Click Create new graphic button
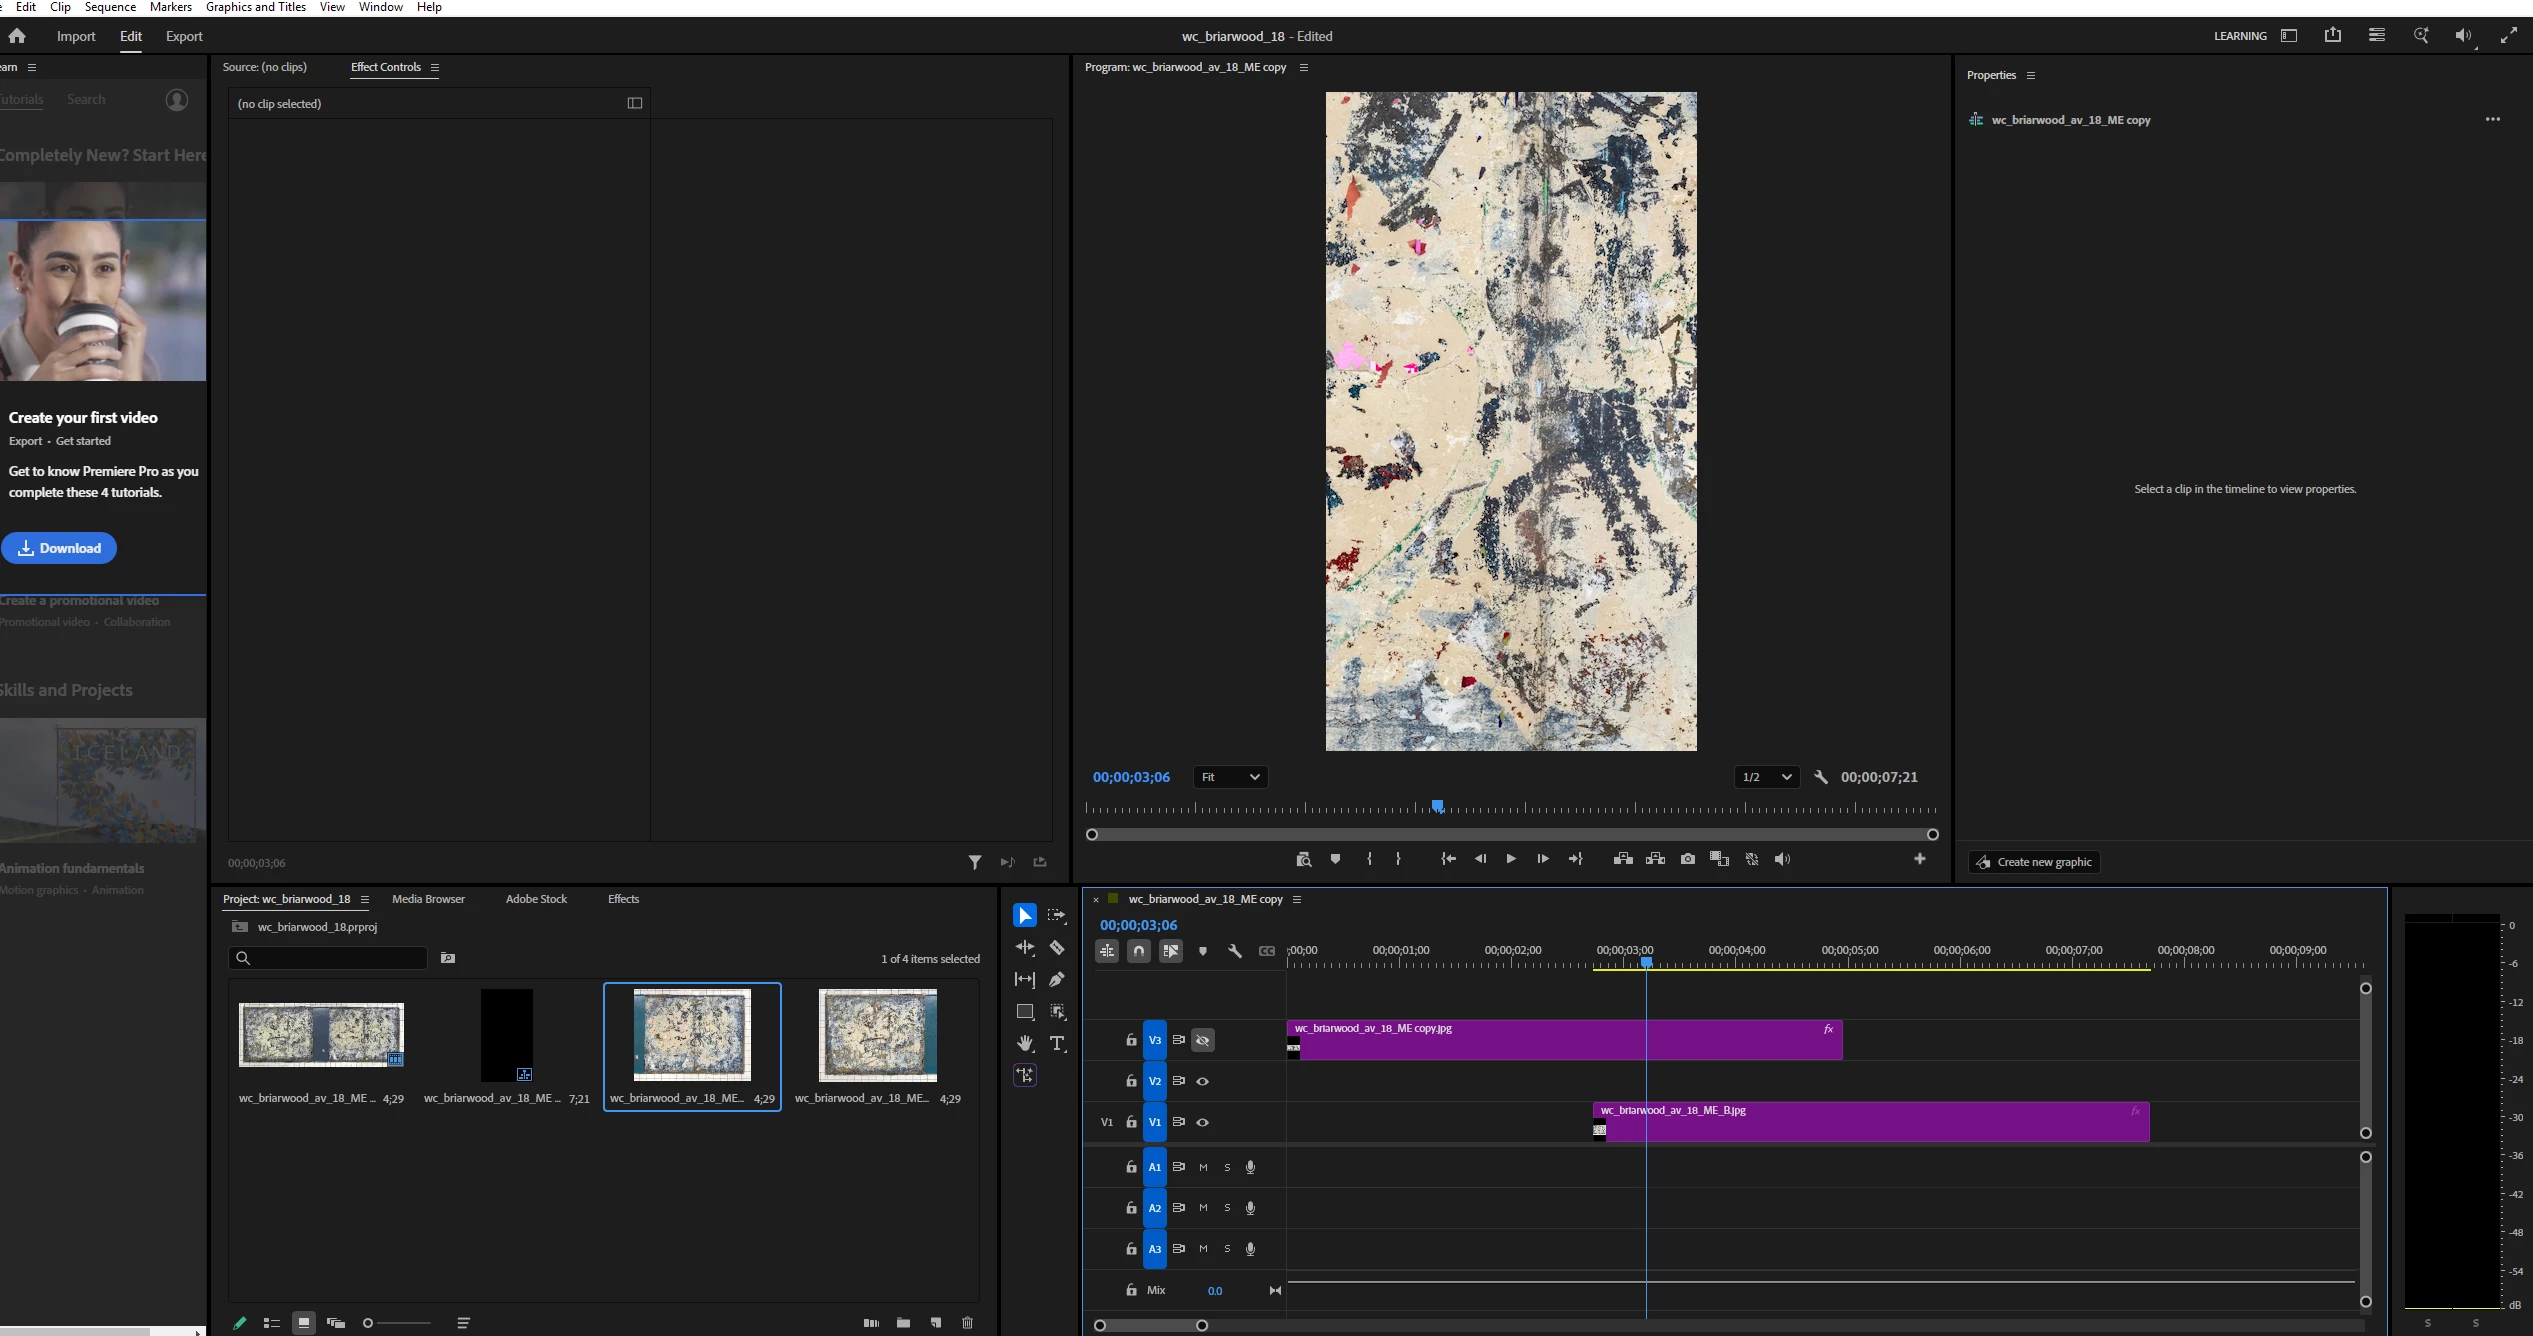Screen dimensions: 2533x1336 coord(2034,862)
